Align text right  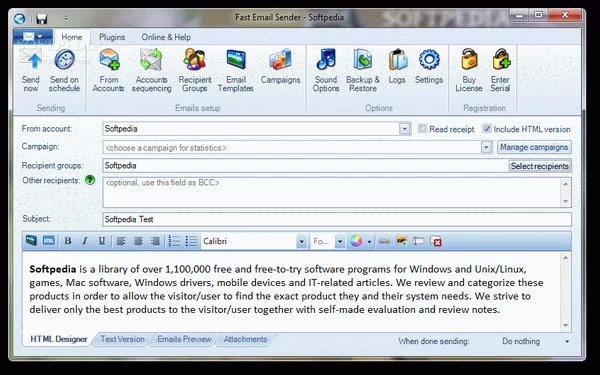click(155, 241)
